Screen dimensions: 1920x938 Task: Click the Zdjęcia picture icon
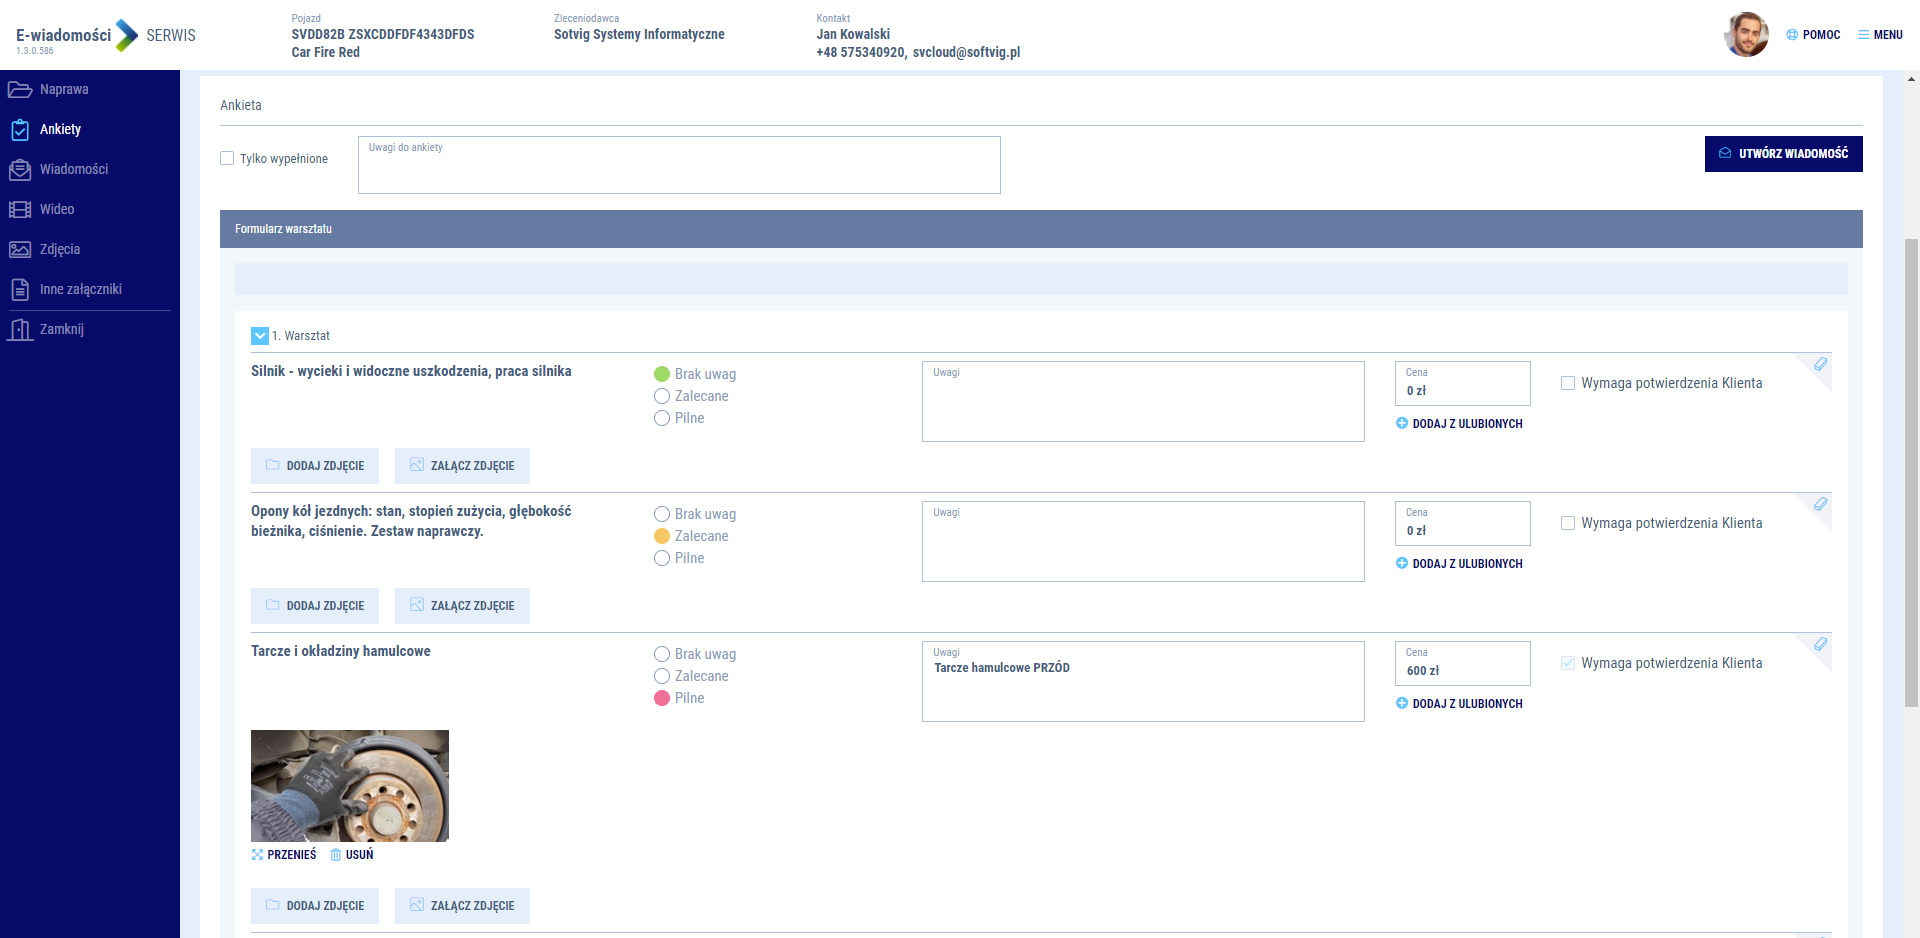pyautogui.click(x=20, y=250)
